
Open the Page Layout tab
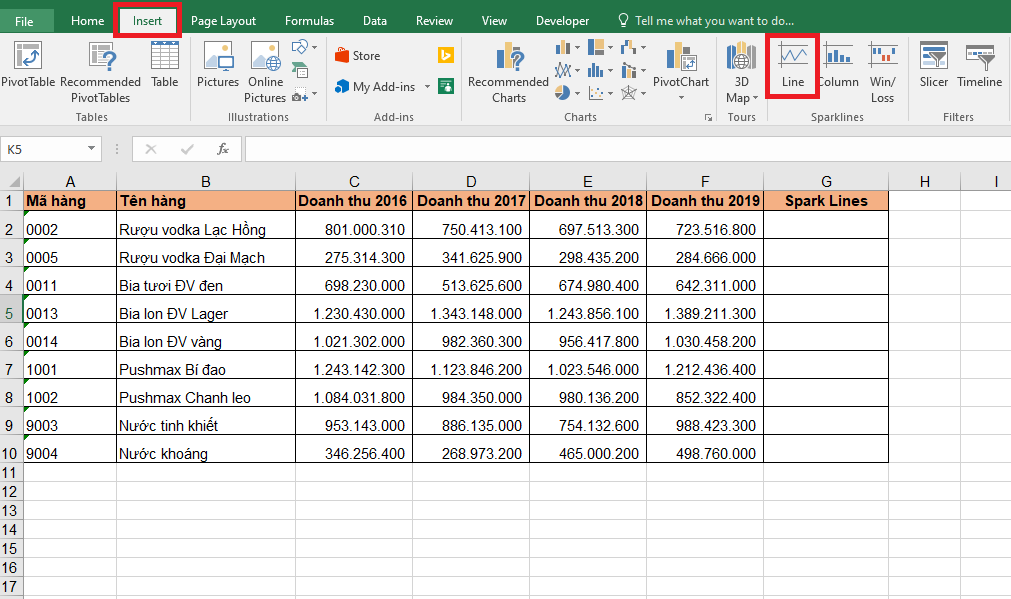tap(223, 20)
